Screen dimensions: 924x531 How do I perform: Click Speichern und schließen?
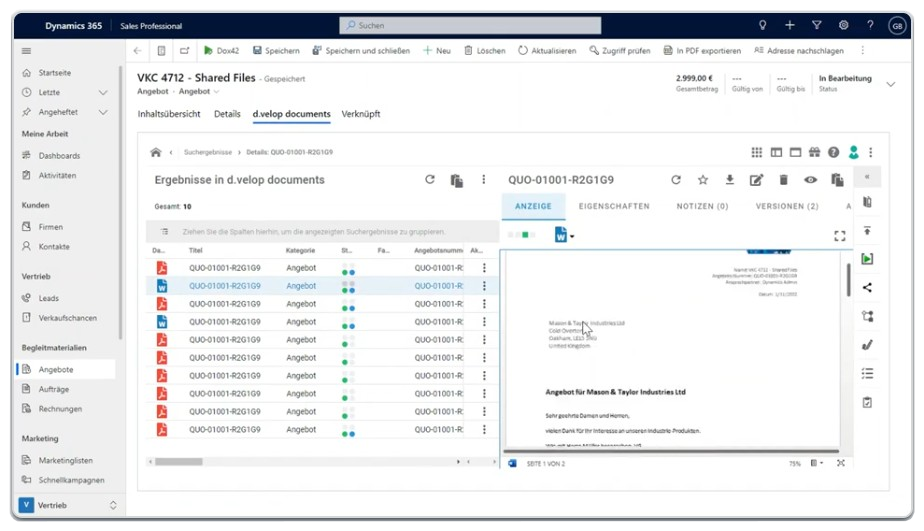coord(361,51)
